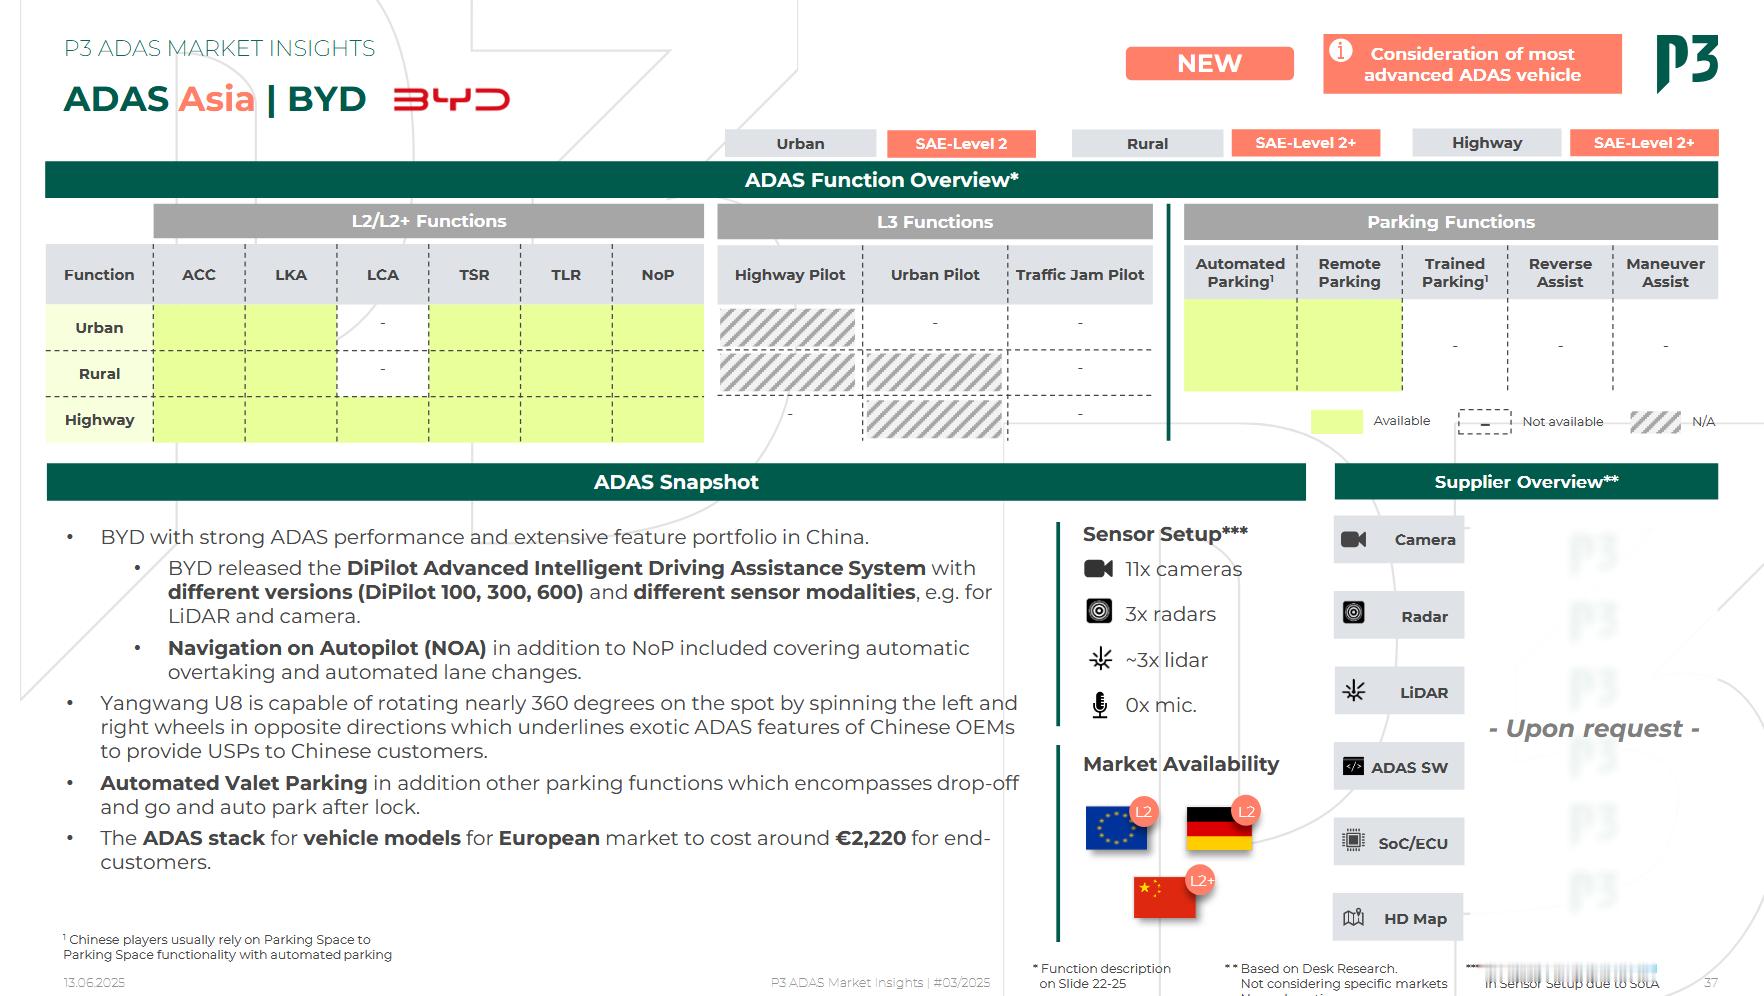Viewport: 1764px width, 996px height.
Task: Click the LCA column header
Action: point(383,274)
